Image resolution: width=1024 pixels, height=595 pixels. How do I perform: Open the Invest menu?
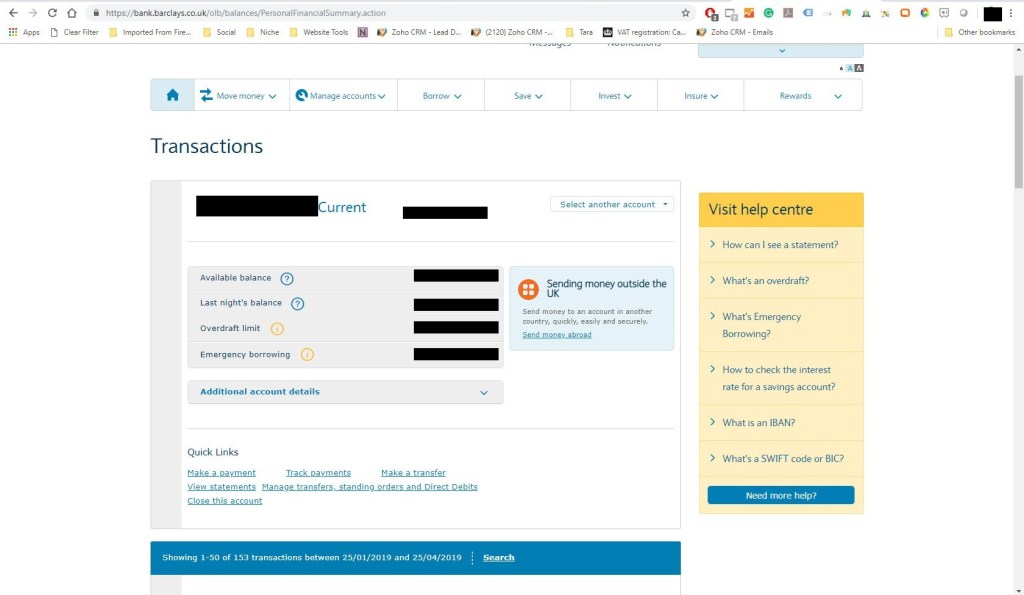[x=615, y=95]
